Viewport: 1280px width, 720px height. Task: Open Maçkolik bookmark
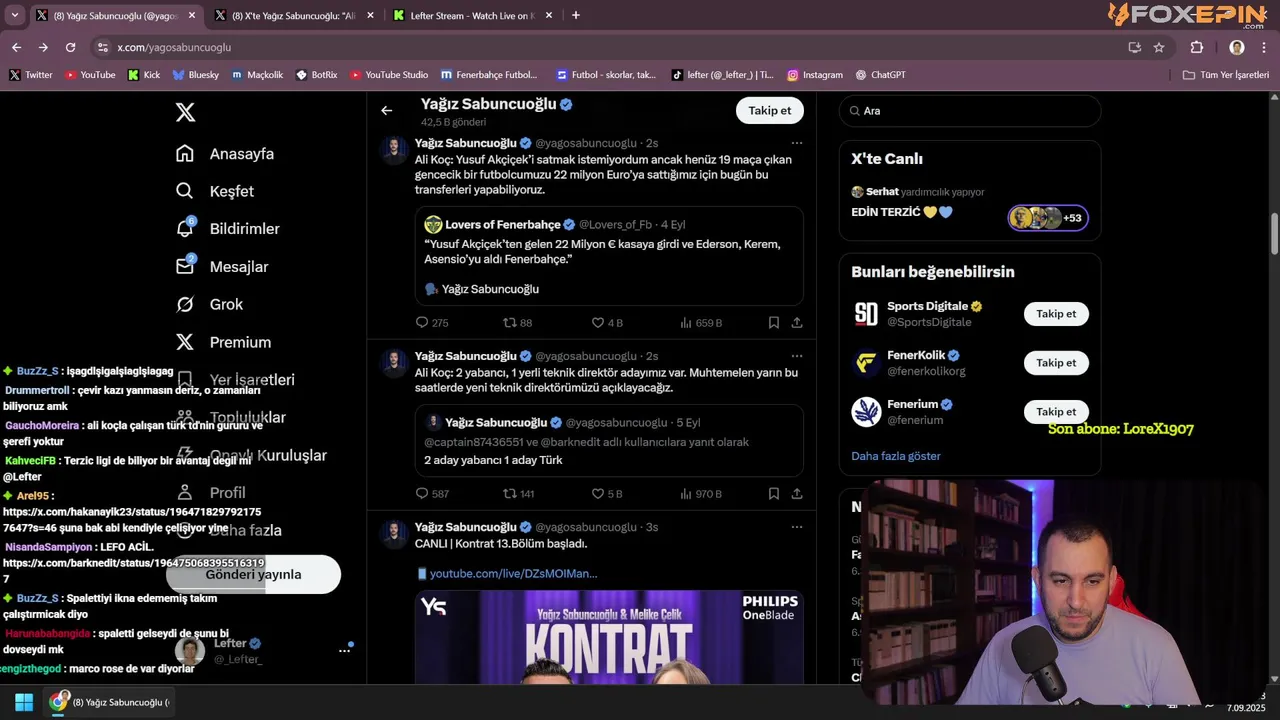[257, 75]
